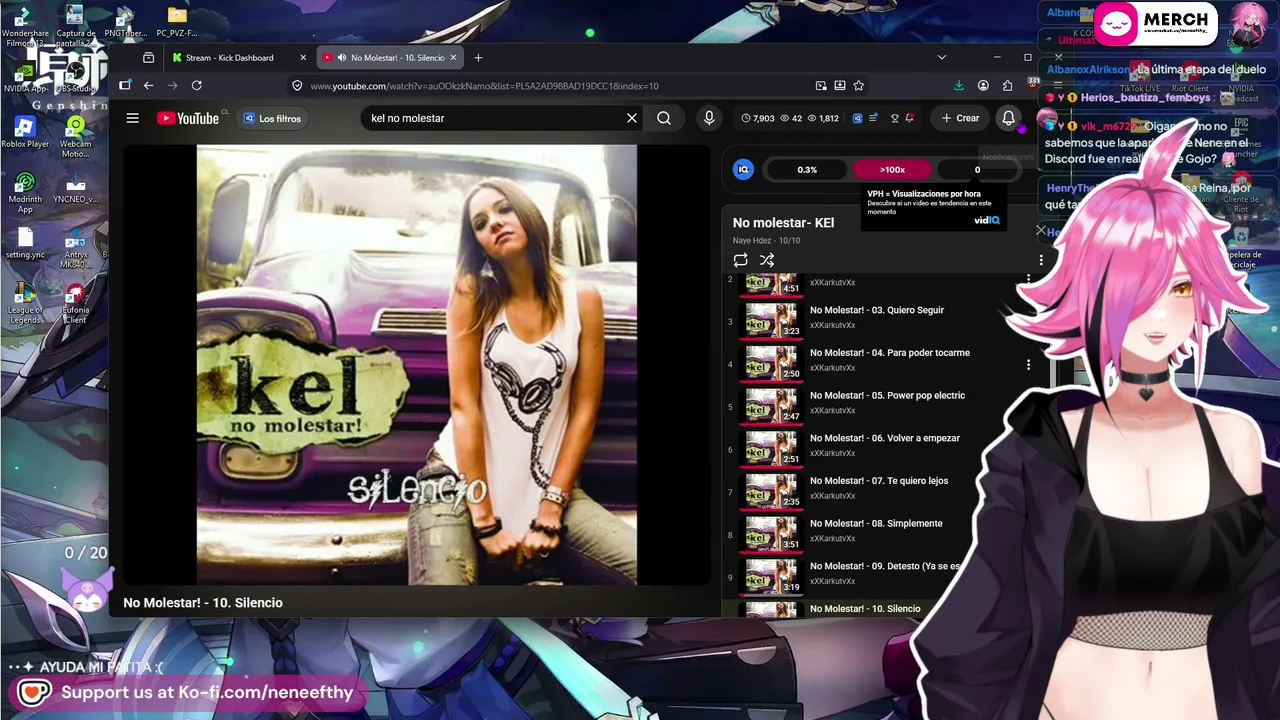Toggle playlist loop (repeat) icon
The height and width of the screenshot is (720, 1280).
click(x=741, y=260)
